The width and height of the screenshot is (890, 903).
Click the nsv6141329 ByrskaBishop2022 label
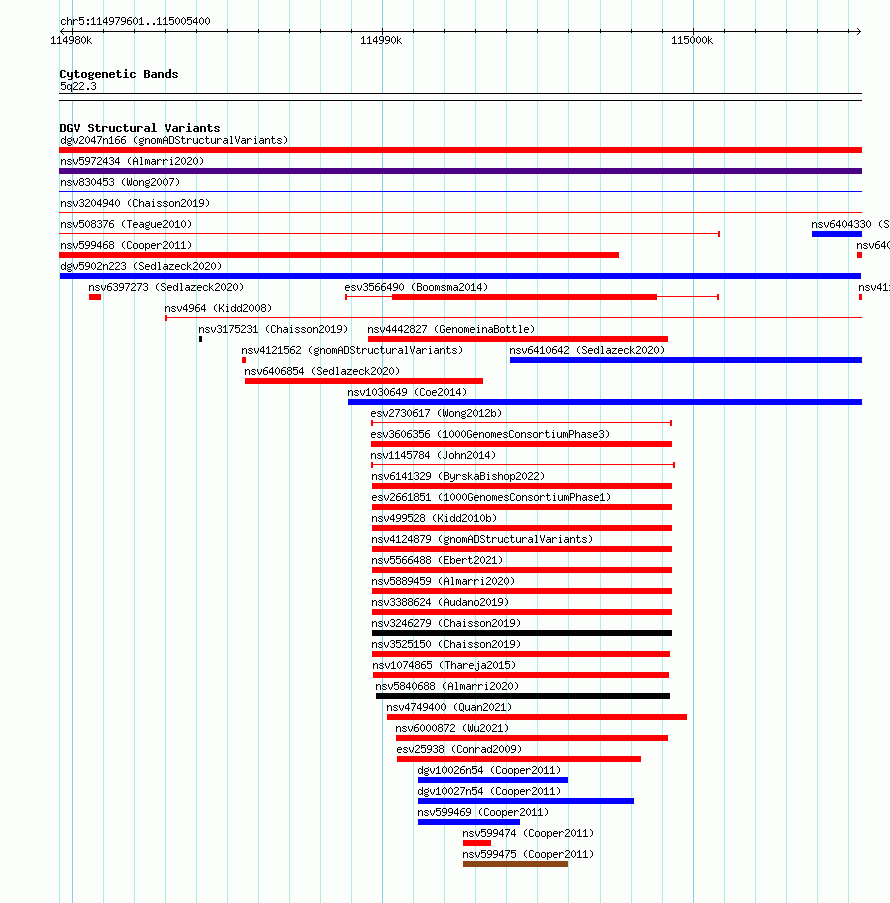[458, 476]
